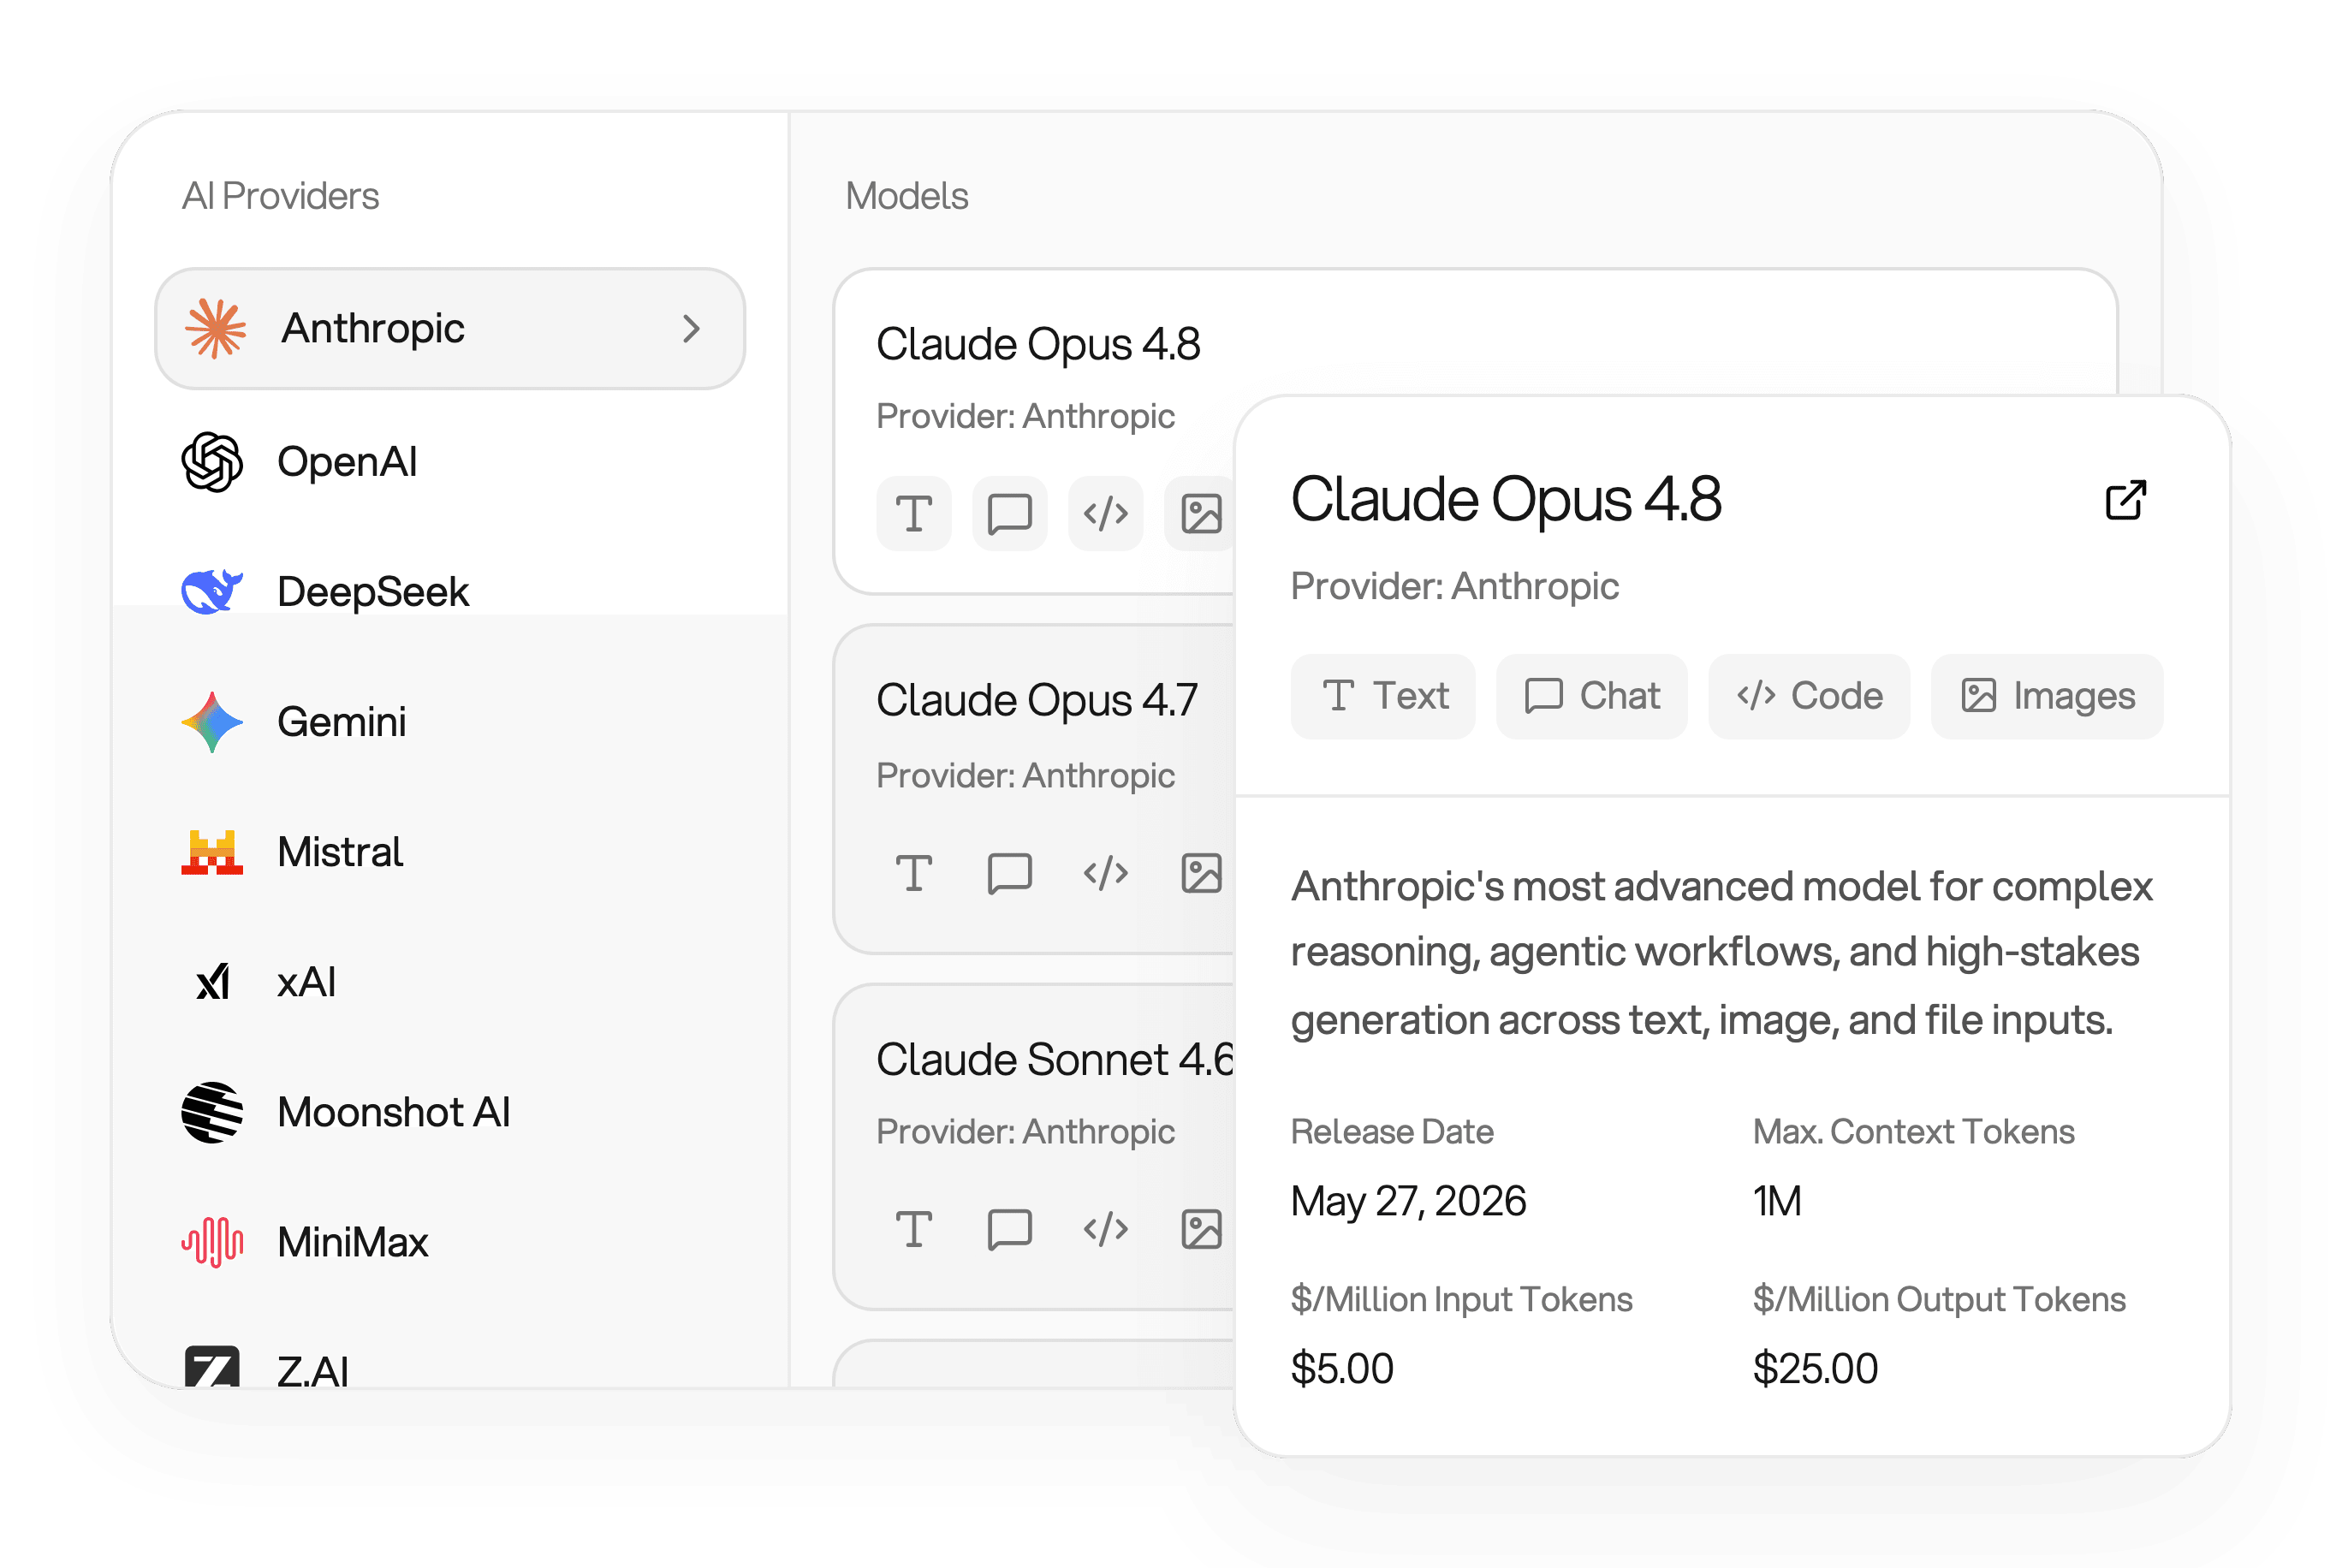Select the Text capability tag in detail panel
This screenshot has width=2342, height=1568.
tap(1383, 696)
